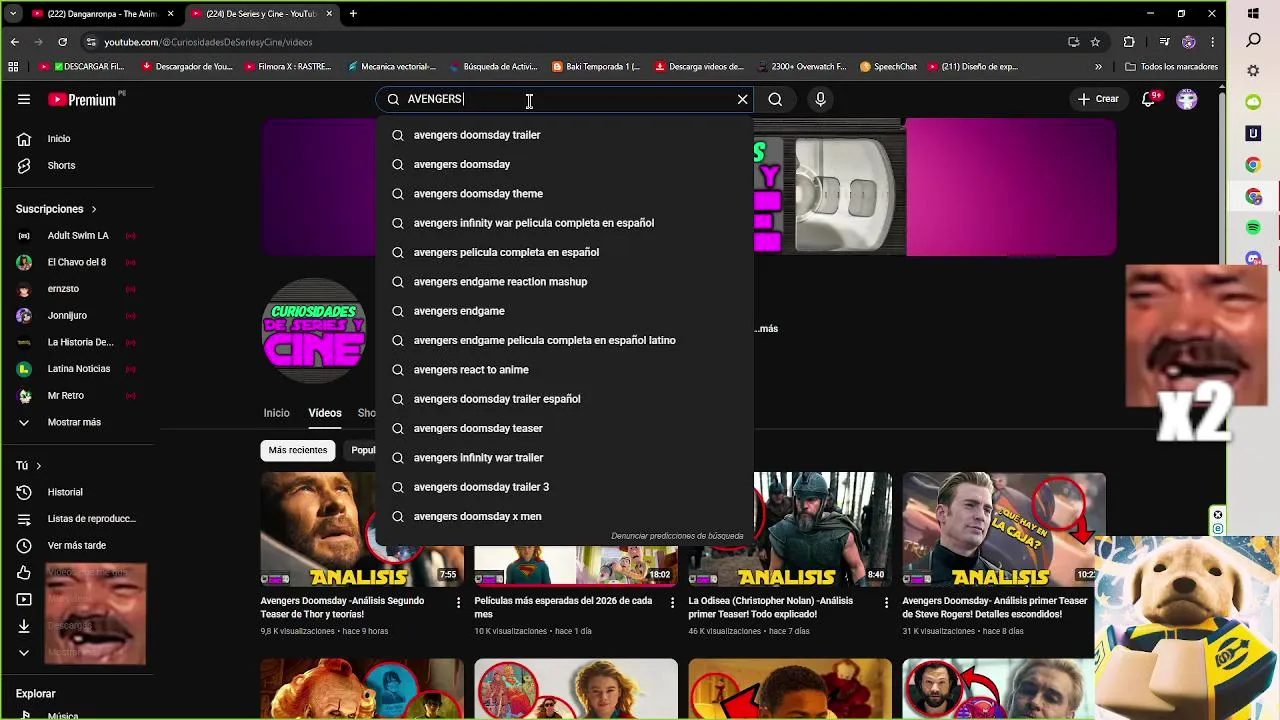Open the channel description ...más link
Viewport: 1280px width, 720px height.
(x=767, y=329)
